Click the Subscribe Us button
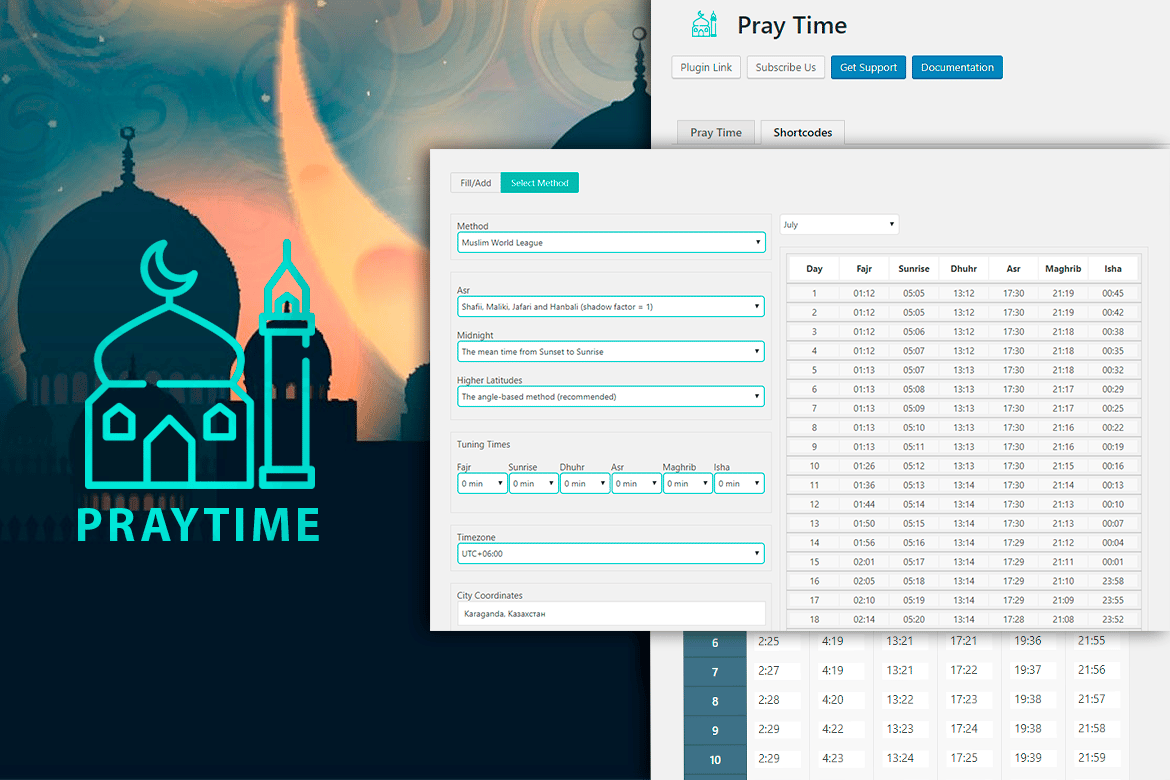The image size is (1170, 780). 785,68
